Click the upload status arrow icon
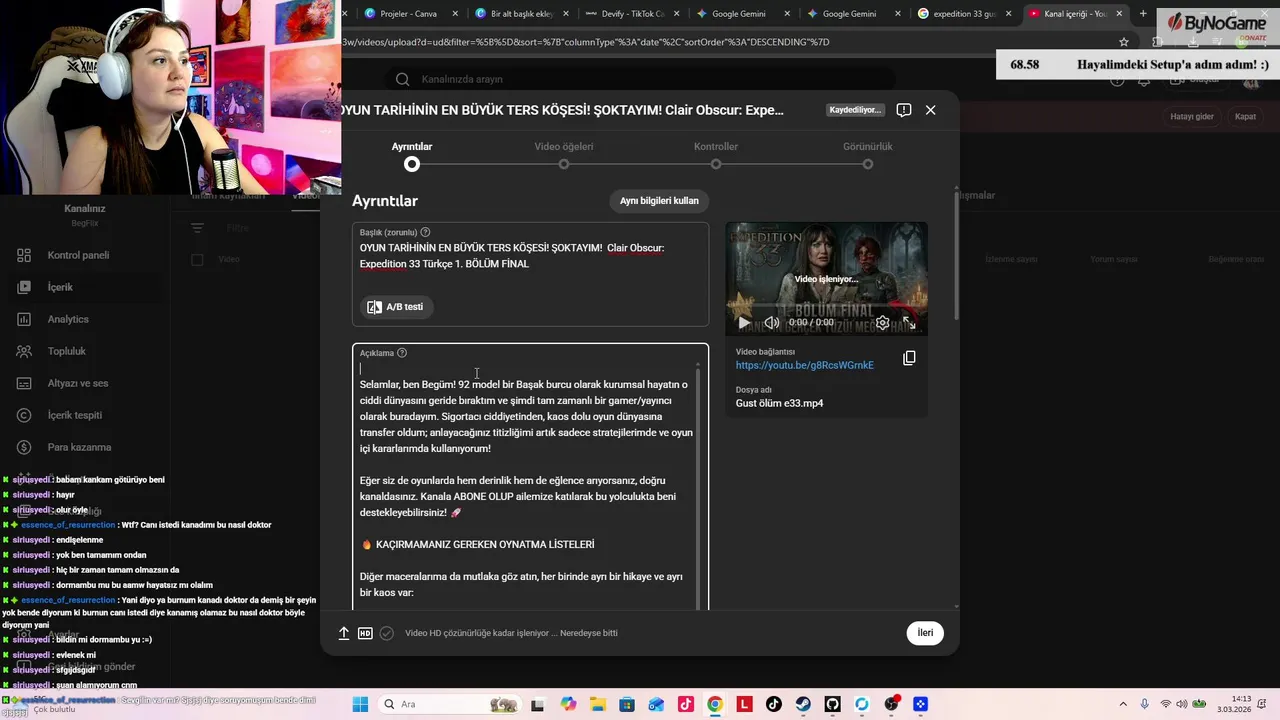 point(344,633)
